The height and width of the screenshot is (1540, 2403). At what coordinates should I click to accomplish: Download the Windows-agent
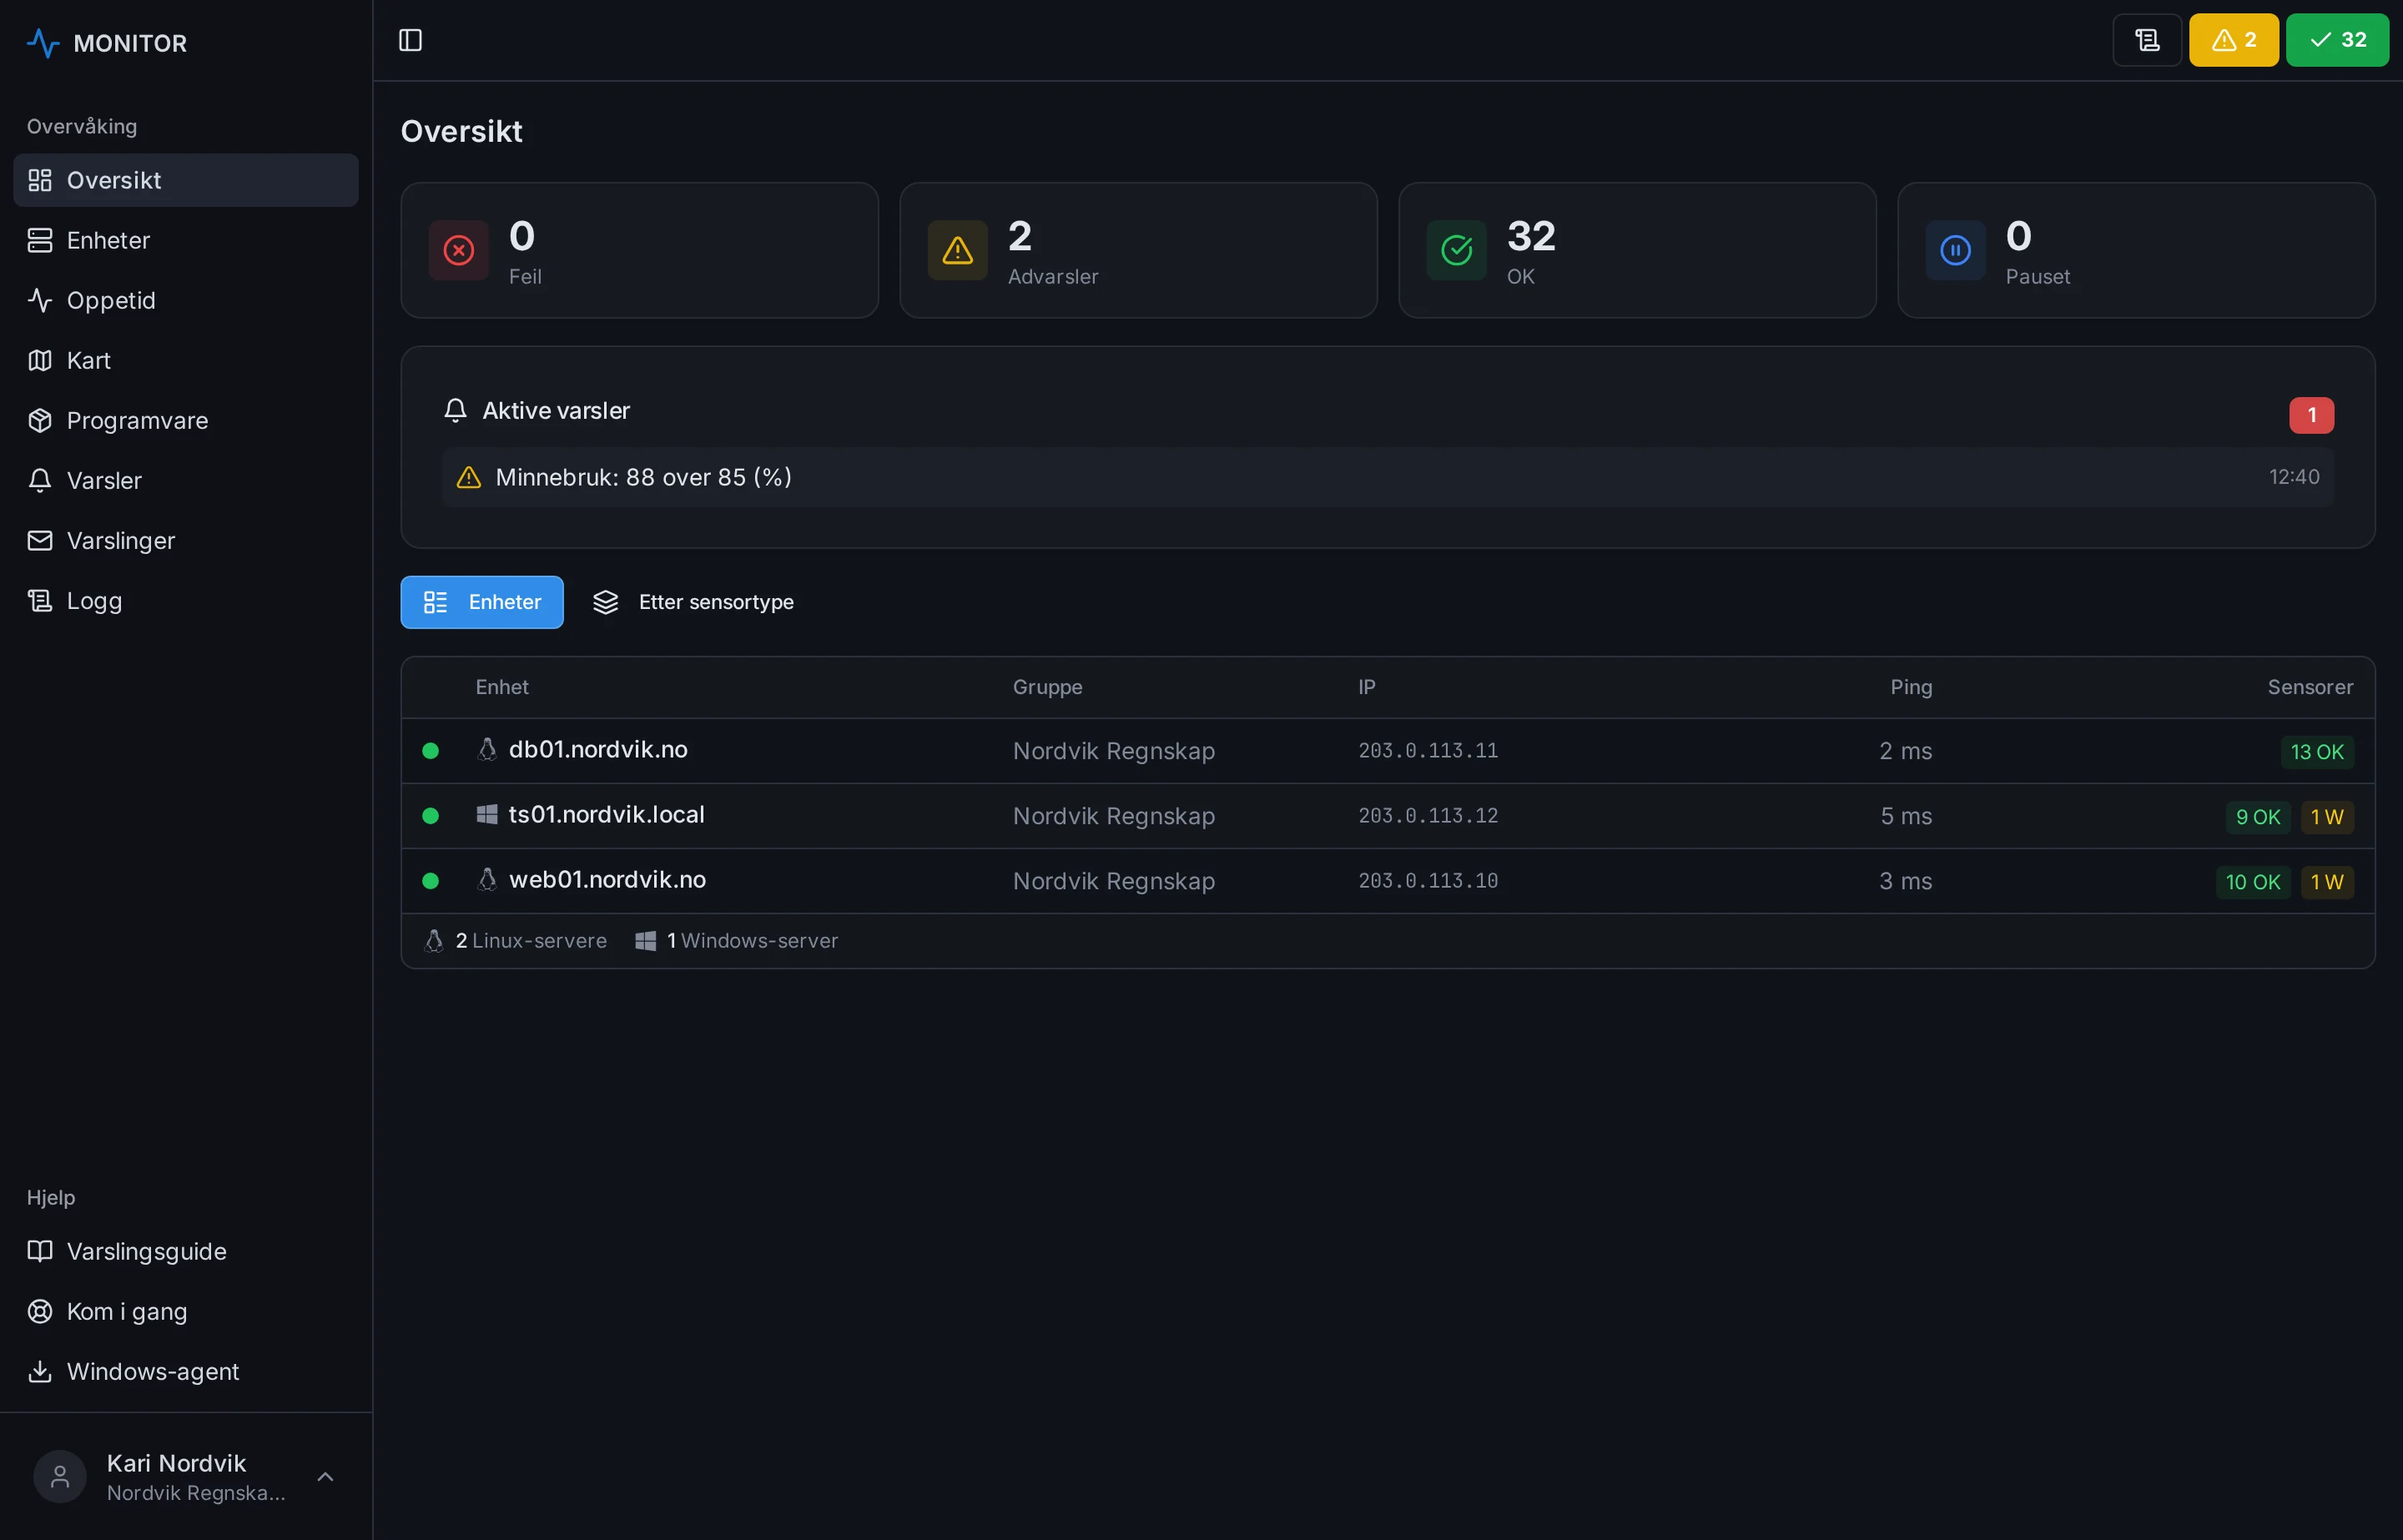[186, 1371]
